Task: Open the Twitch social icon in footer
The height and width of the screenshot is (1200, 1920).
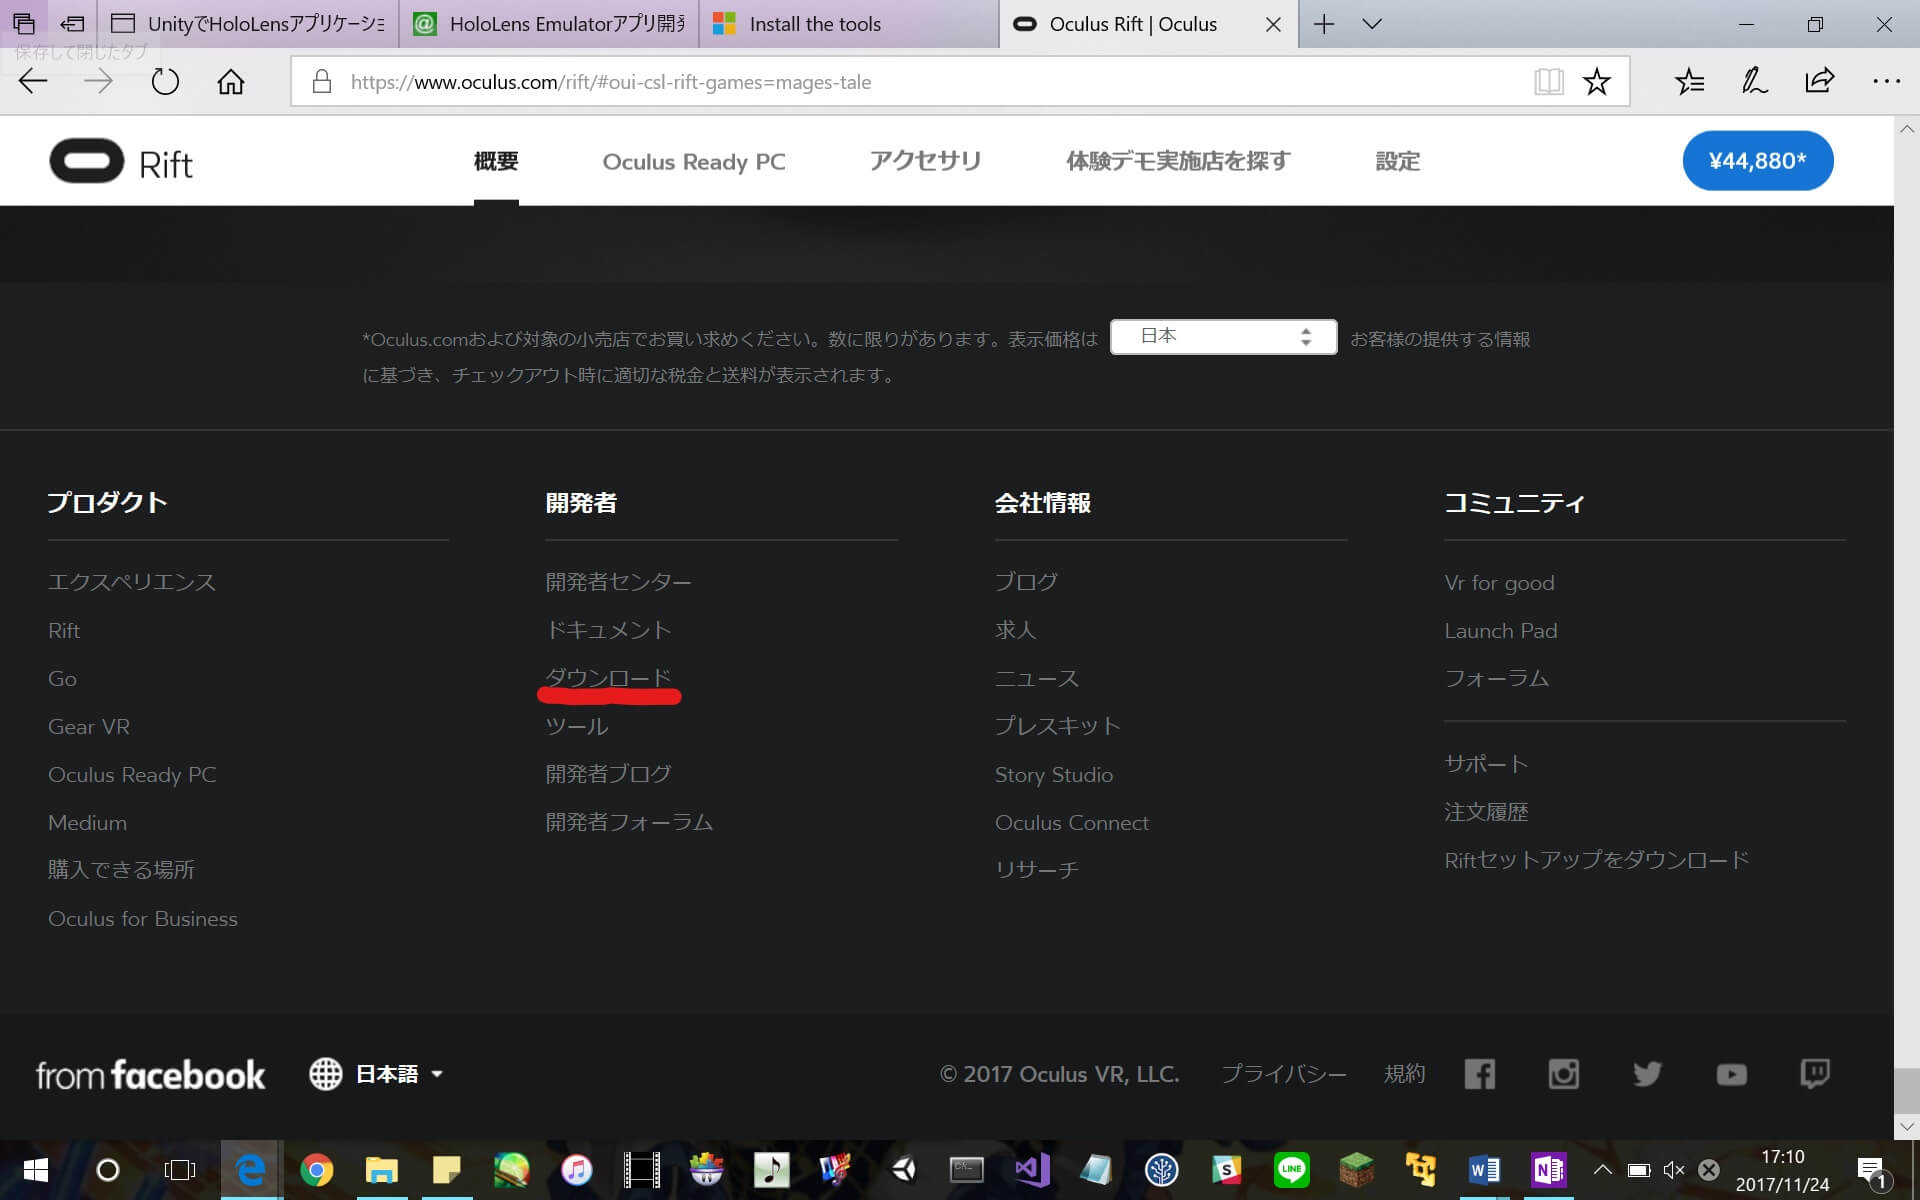Action: point(1815,1074)
